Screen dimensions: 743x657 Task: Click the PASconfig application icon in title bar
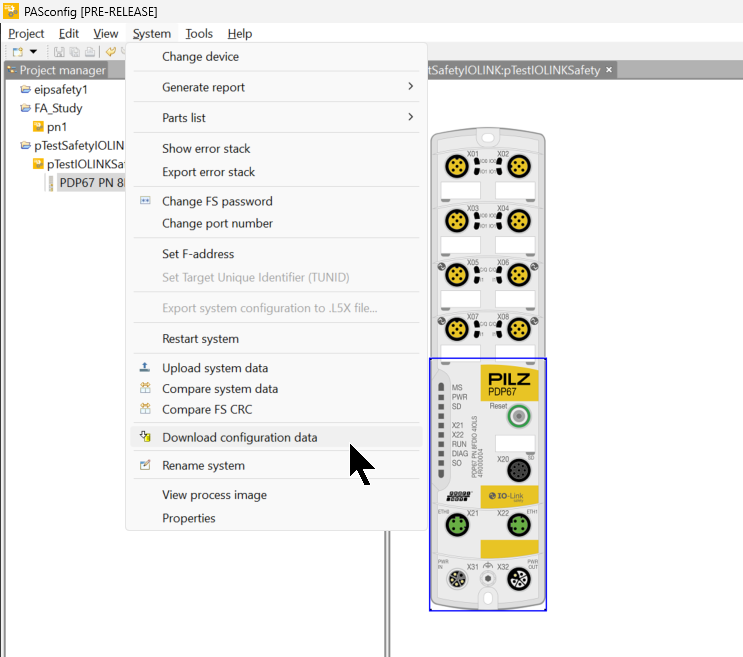point(11,11)
